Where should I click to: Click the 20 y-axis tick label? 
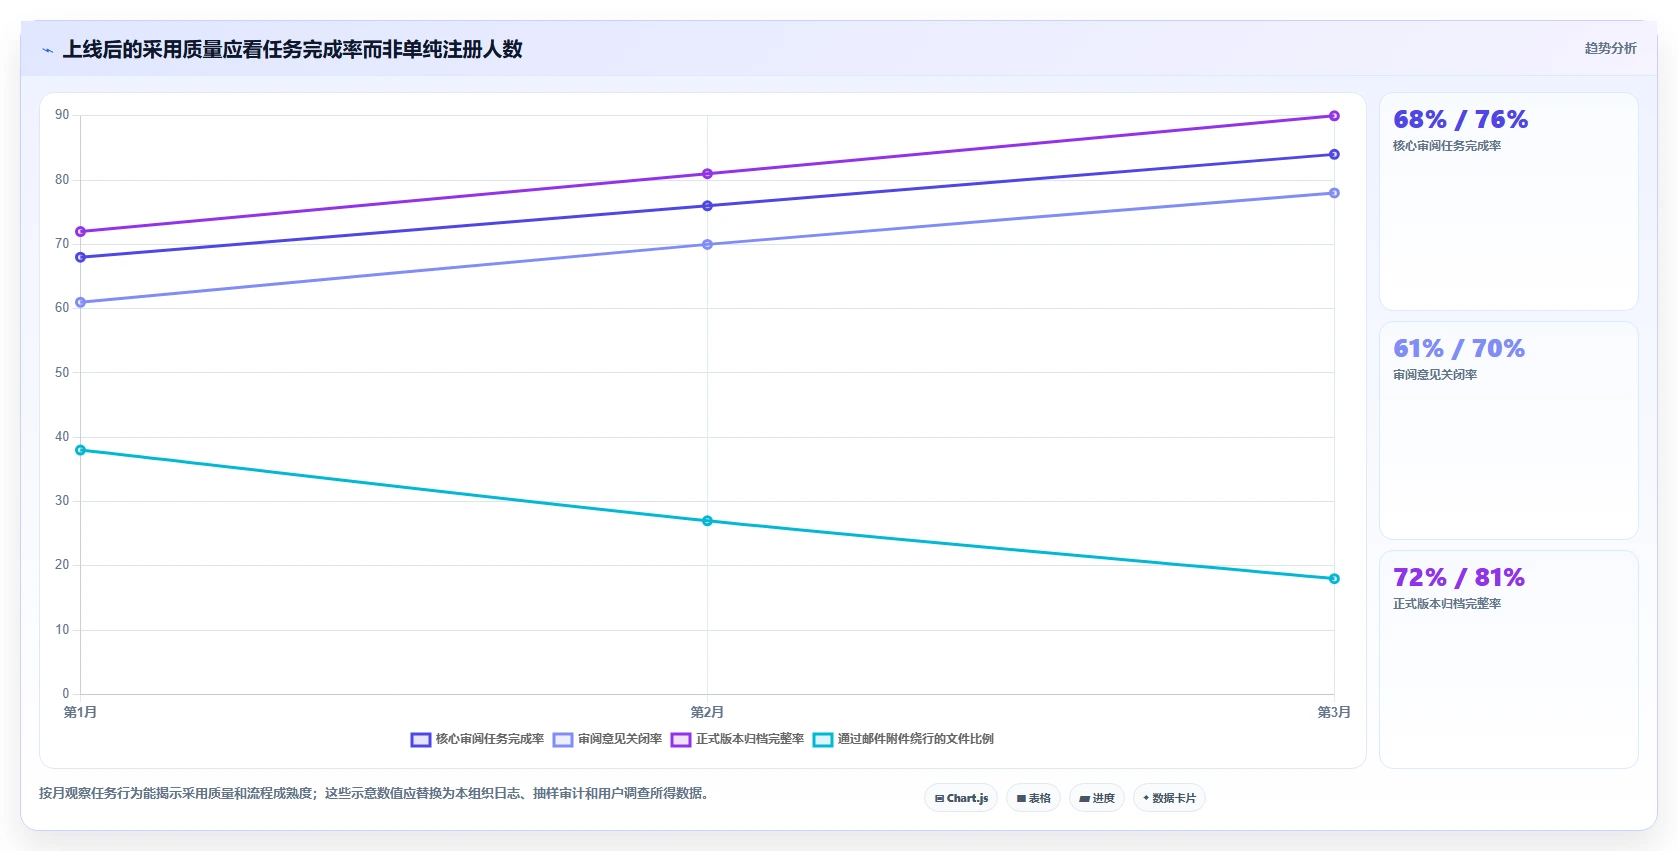tap(62, 565)
